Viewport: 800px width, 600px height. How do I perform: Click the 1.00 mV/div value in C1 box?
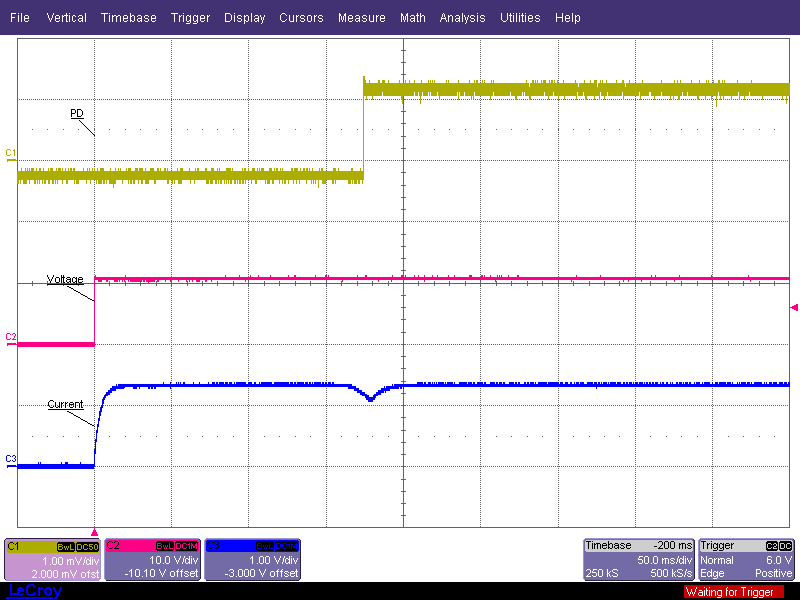coord(70,561)
